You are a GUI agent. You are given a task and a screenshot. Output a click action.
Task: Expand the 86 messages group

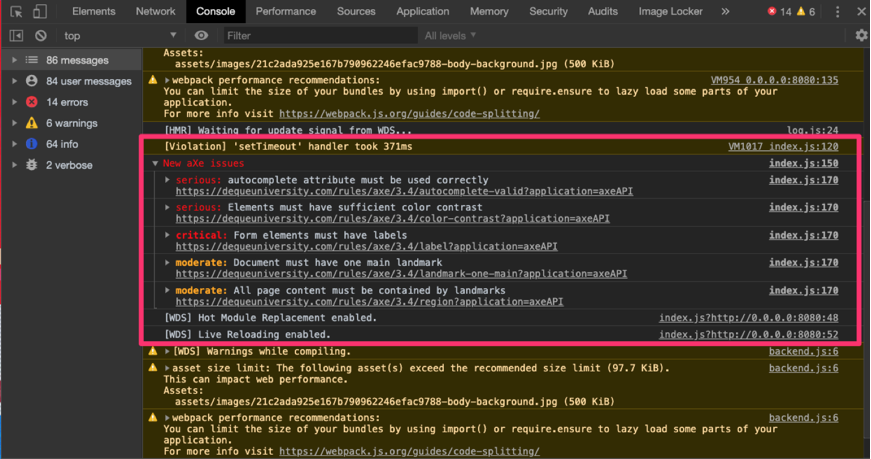pos(14,60)
